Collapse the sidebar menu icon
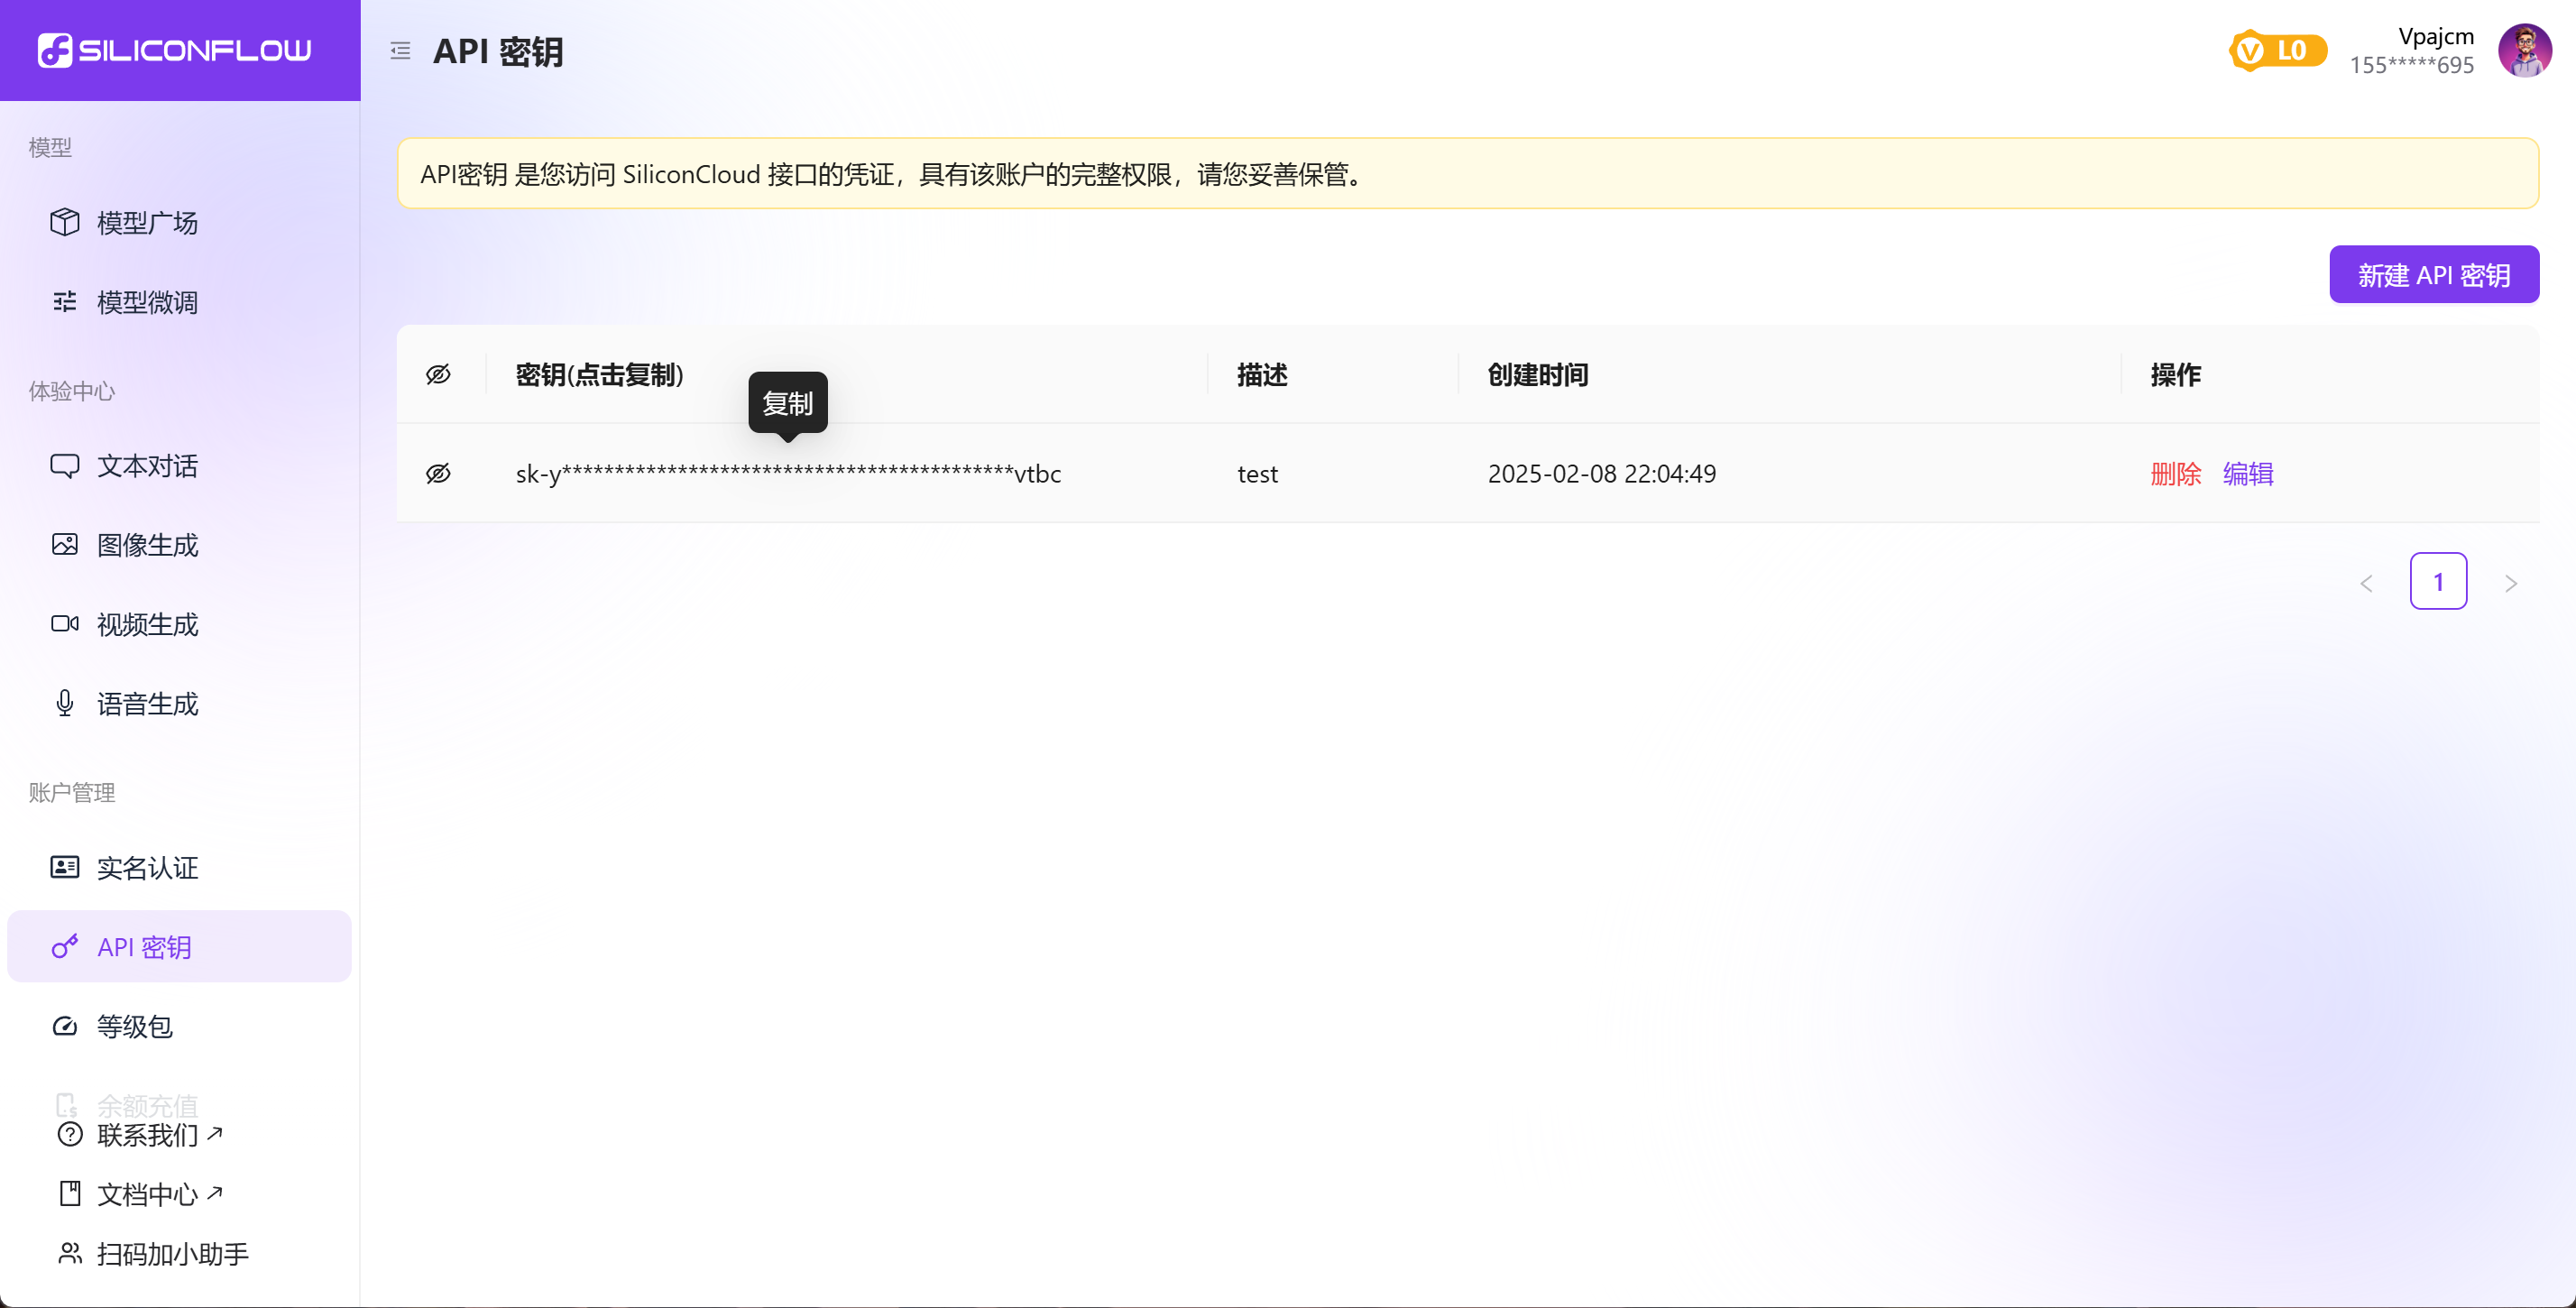Image resolution: width=2576 pixels, height=1308 pixels. [x=400, y=51]
